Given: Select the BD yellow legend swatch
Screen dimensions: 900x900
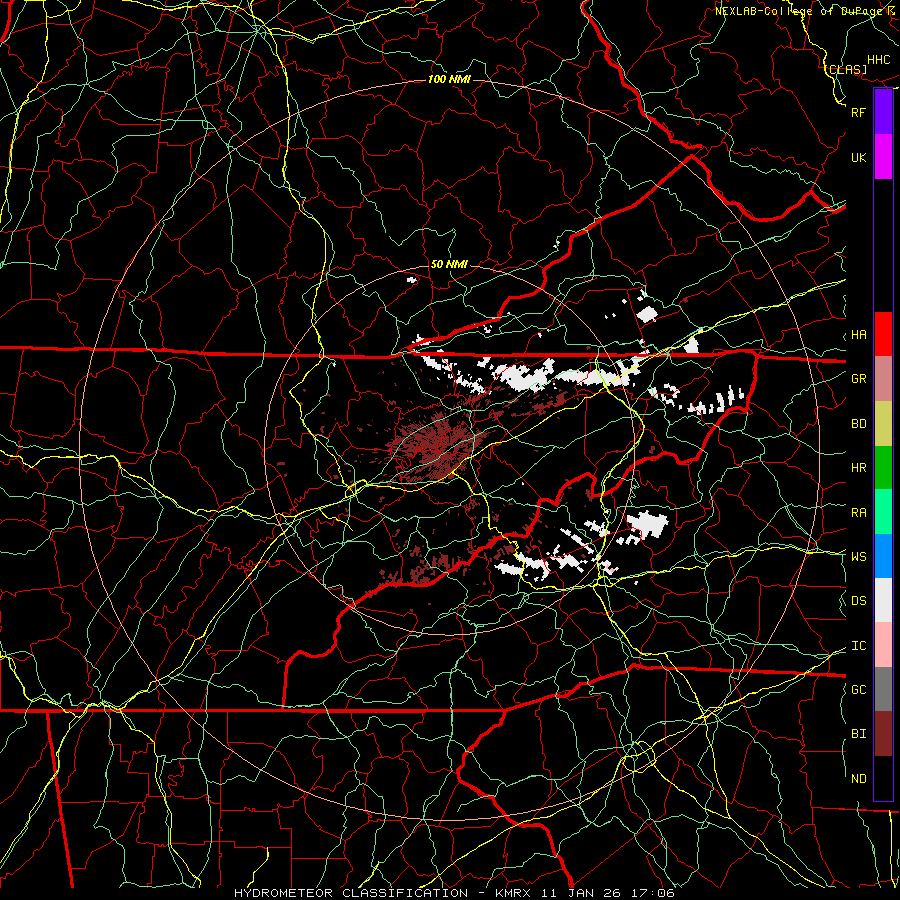Looking at the screenshot, I should 883,423.
